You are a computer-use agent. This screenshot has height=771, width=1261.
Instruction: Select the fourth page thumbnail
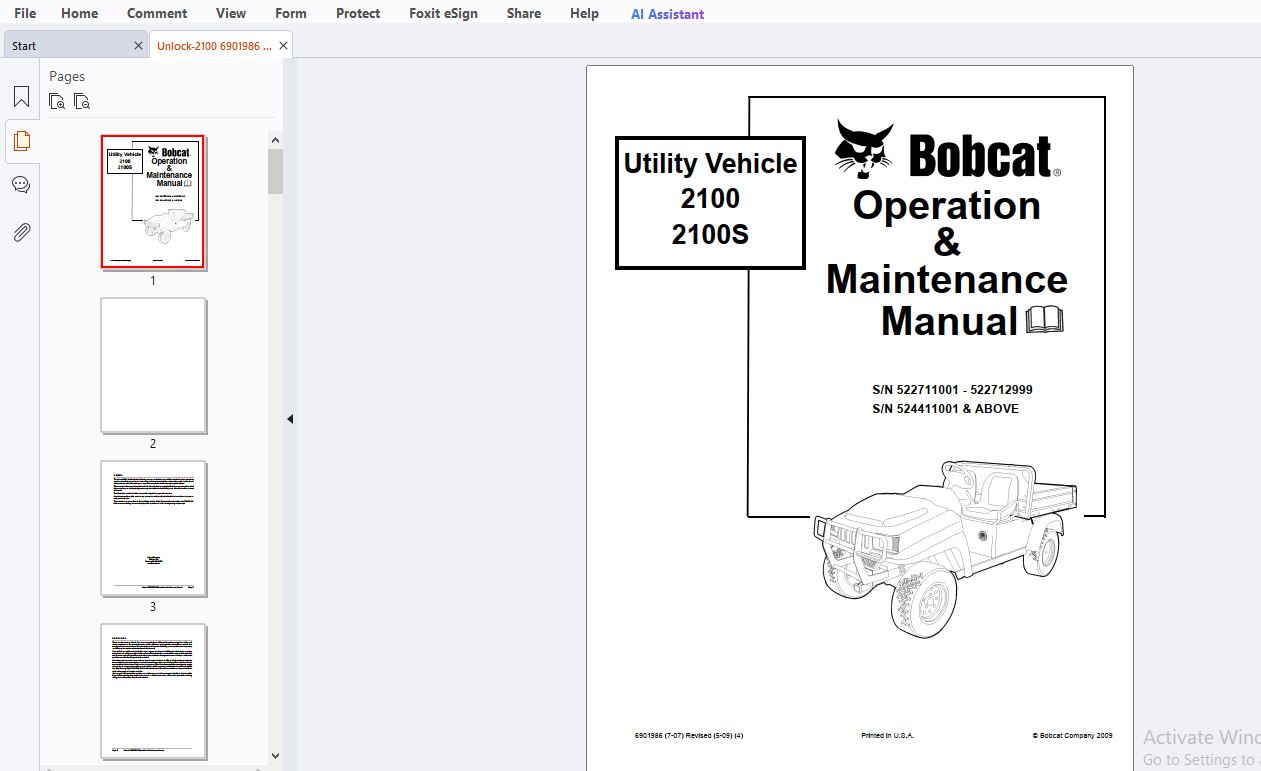[x=153, y=691]
